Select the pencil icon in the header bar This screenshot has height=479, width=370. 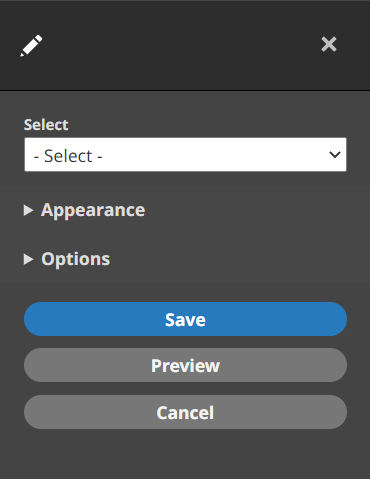(x=31, y=45)
